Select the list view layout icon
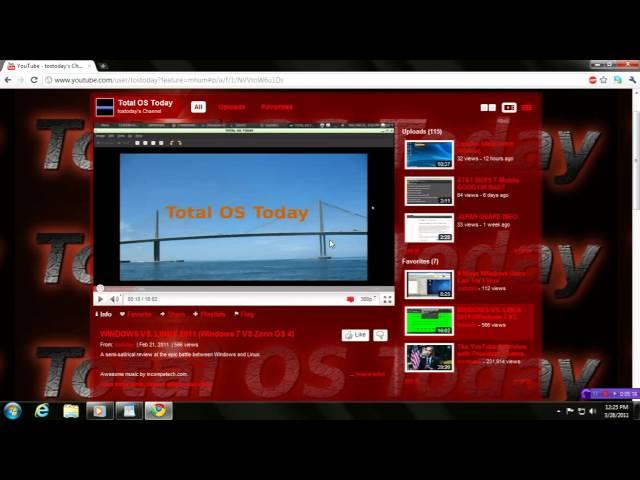 [527, 107]
